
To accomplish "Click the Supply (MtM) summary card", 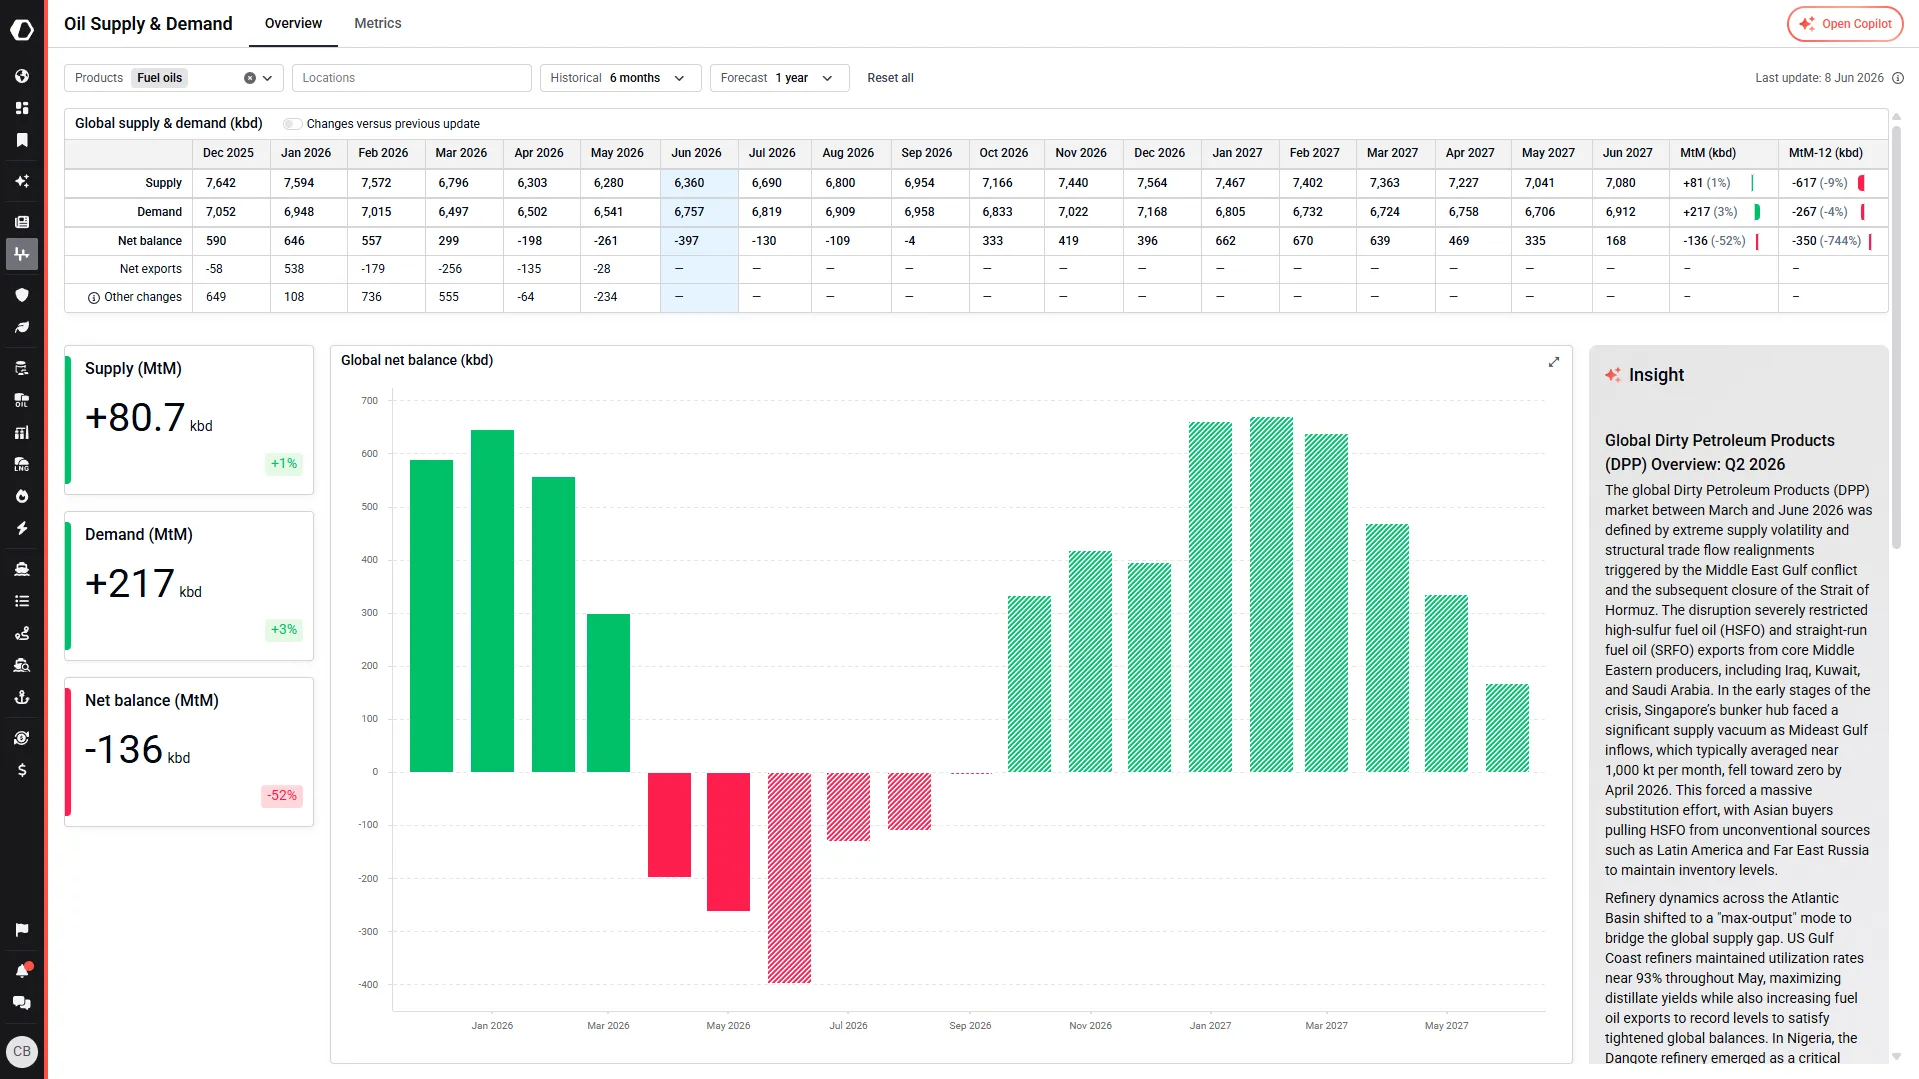I will coord(189,420).
